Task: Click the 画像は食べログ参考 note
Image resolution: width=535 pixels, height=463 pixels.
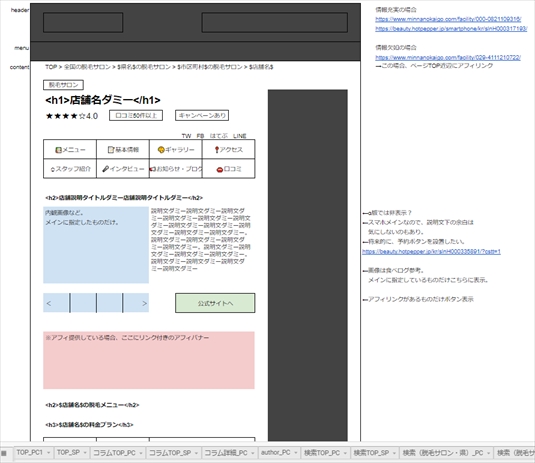Action: [393, 271]
